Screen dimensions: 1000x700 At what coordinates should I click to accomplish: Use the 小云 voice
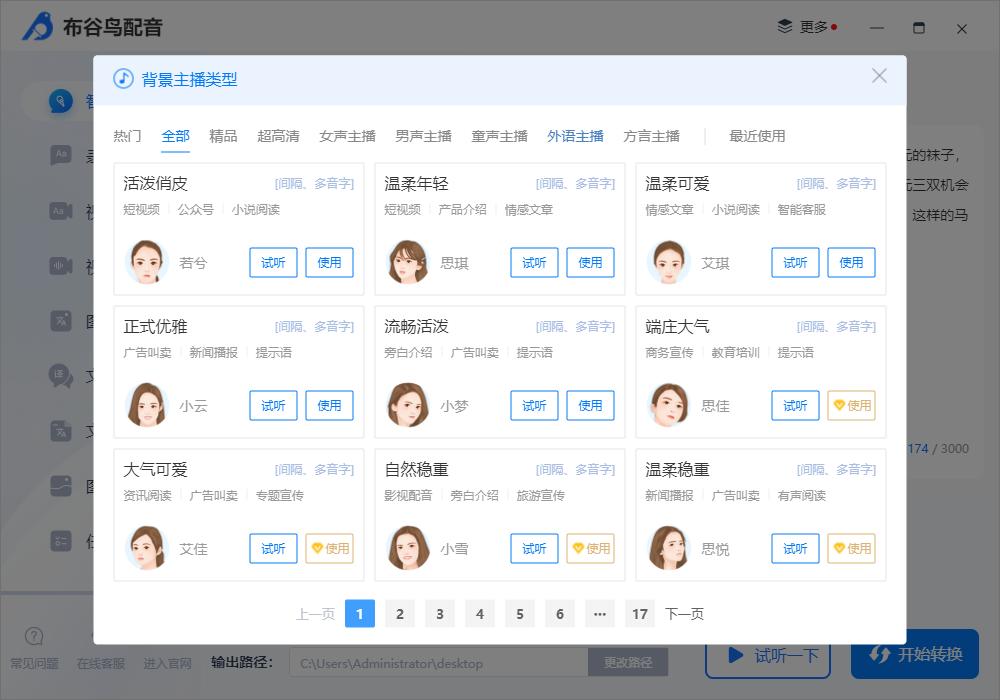pos(329,405)
